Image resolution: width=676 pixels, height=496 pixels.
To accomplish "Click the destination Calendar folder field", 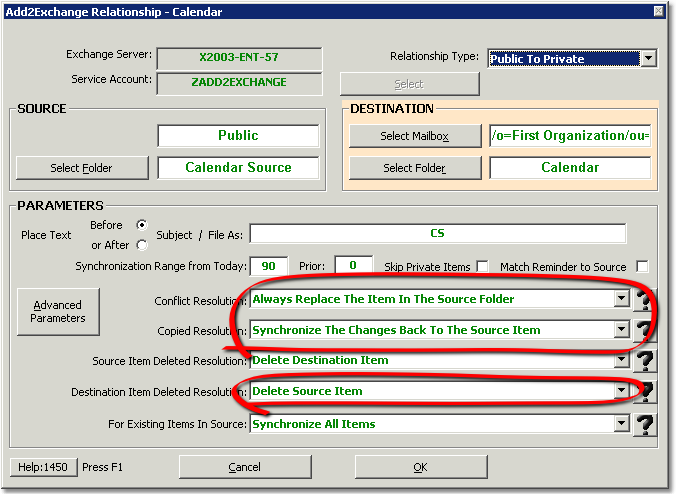I will click(x=570, y=168).
